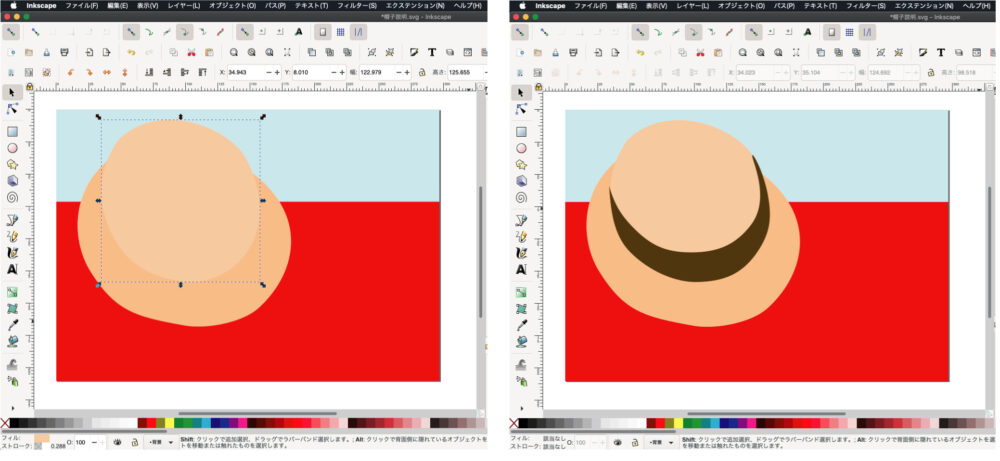Choose the Node edit tool in right window
Image resolution: width=1000 pixels, height=461 pixels.
[519, 108]
